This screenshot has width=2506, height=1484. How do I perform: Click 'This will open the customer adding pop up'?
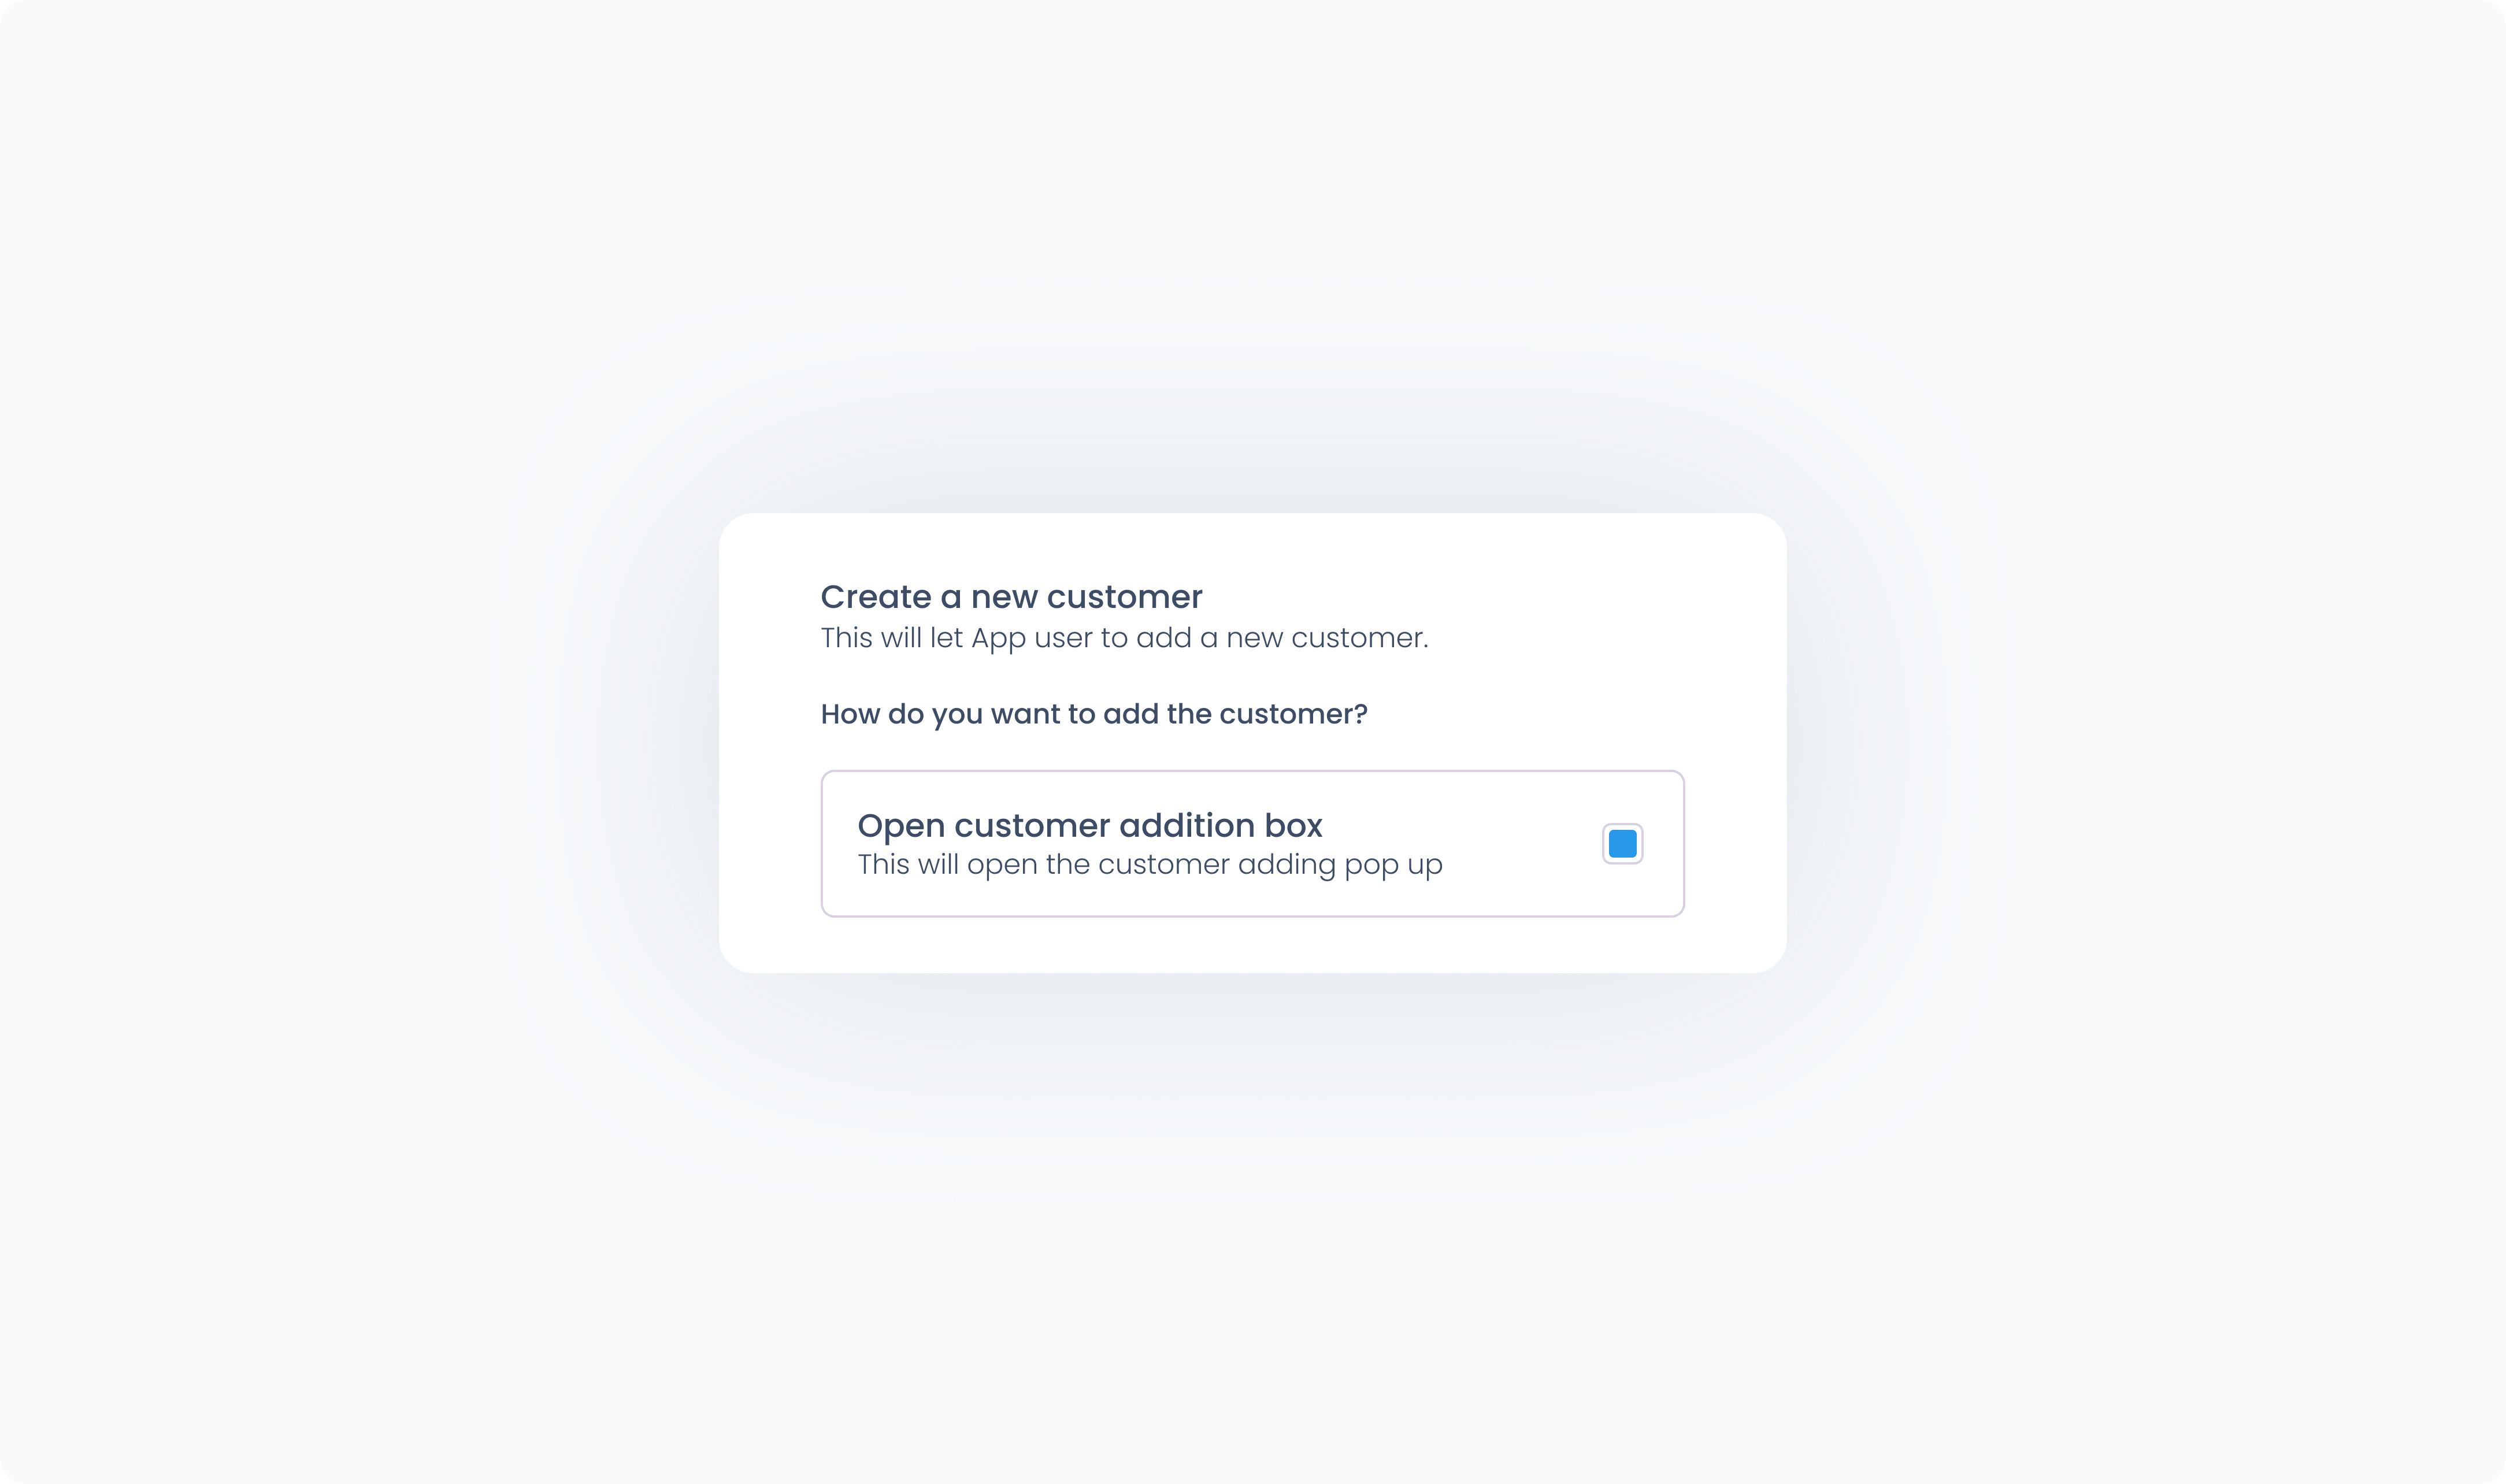coord(1150,865)
